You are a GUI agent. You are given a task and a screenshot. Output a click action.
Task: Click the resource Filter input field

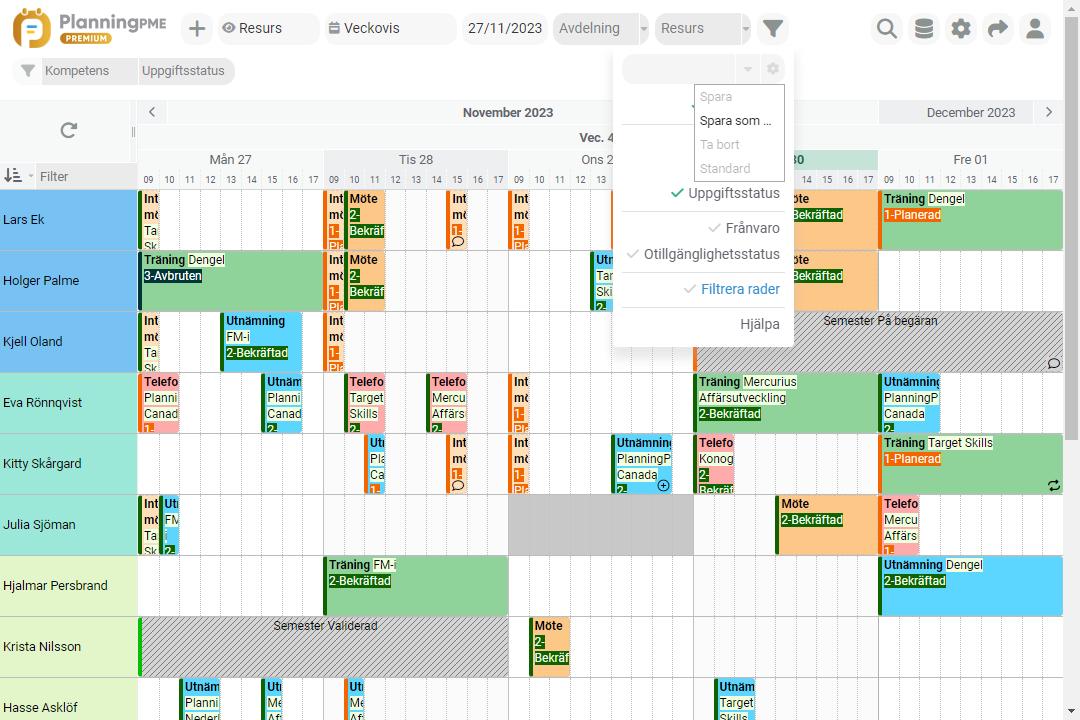87,176
